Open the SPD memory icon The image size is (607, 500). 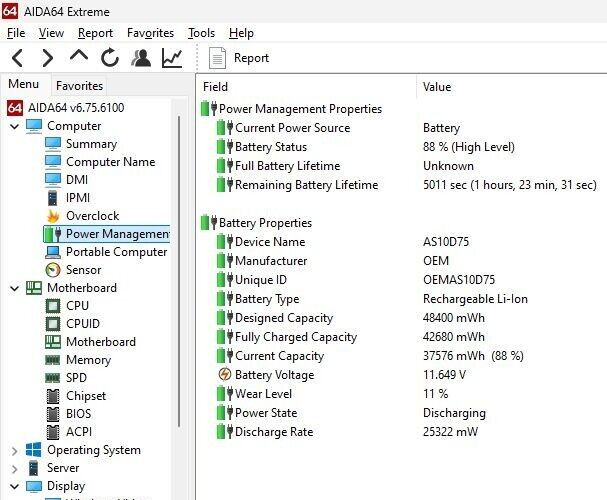coord(53,378)
